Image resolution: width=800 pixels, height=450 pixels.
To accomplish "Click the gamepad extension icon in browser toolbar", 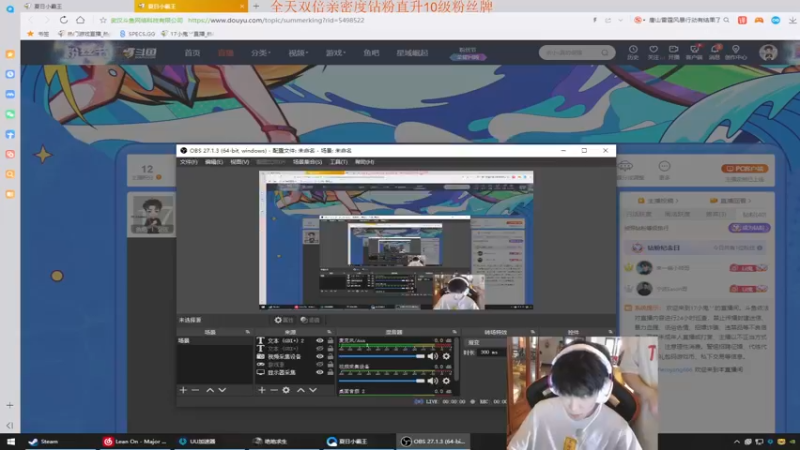I will [759, 20].
